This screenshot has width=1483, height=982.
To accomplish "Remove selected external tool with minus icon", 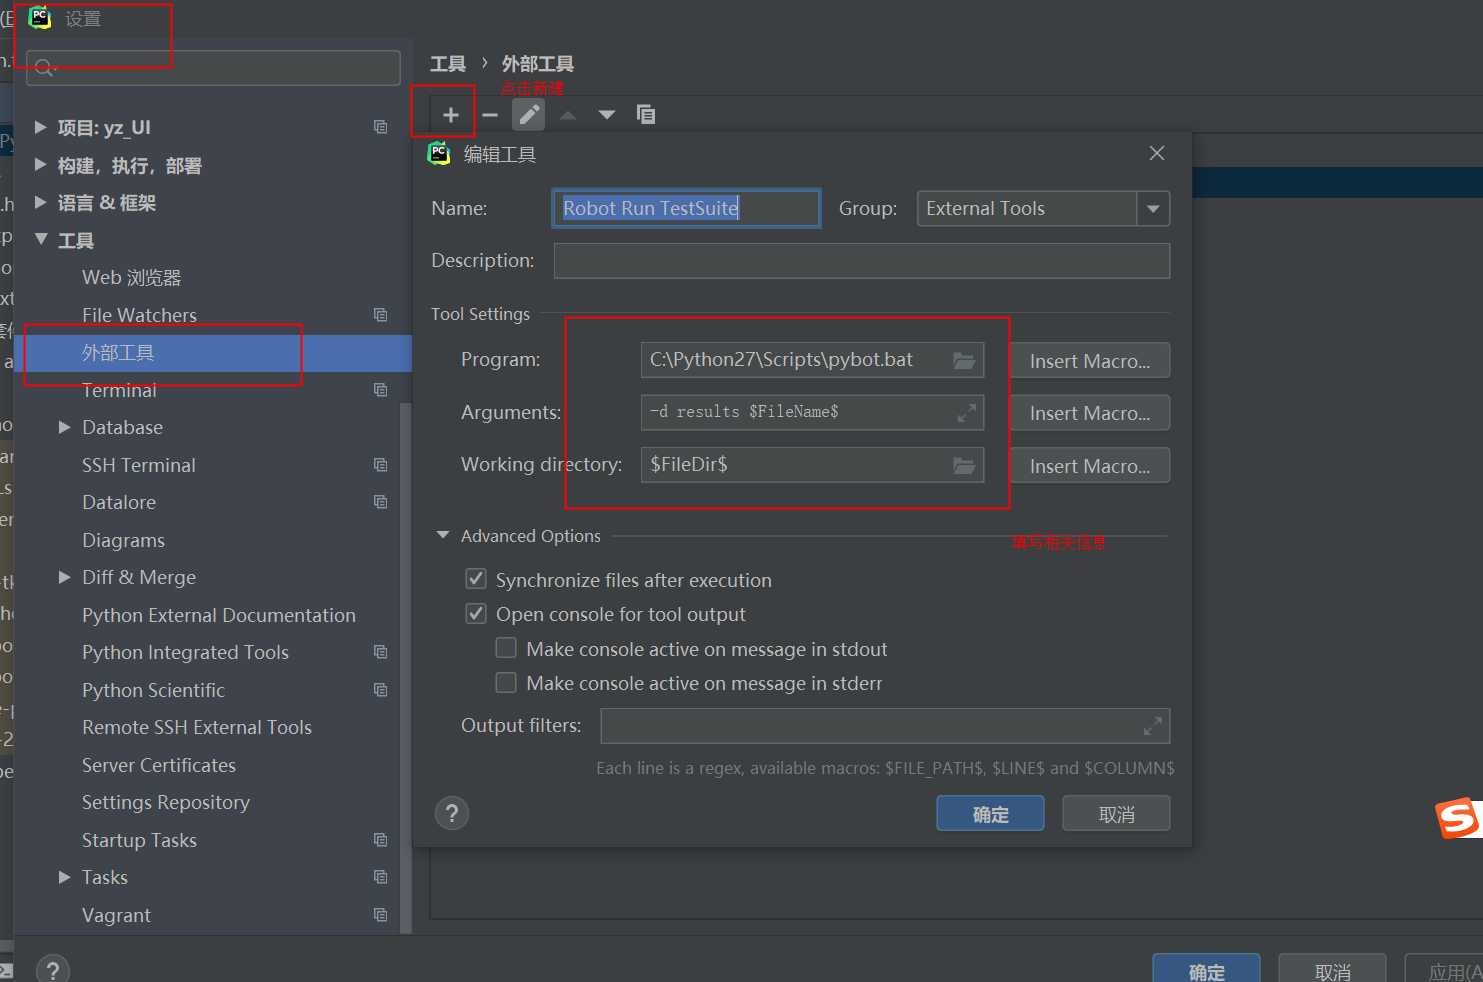I will pos(490,115).
